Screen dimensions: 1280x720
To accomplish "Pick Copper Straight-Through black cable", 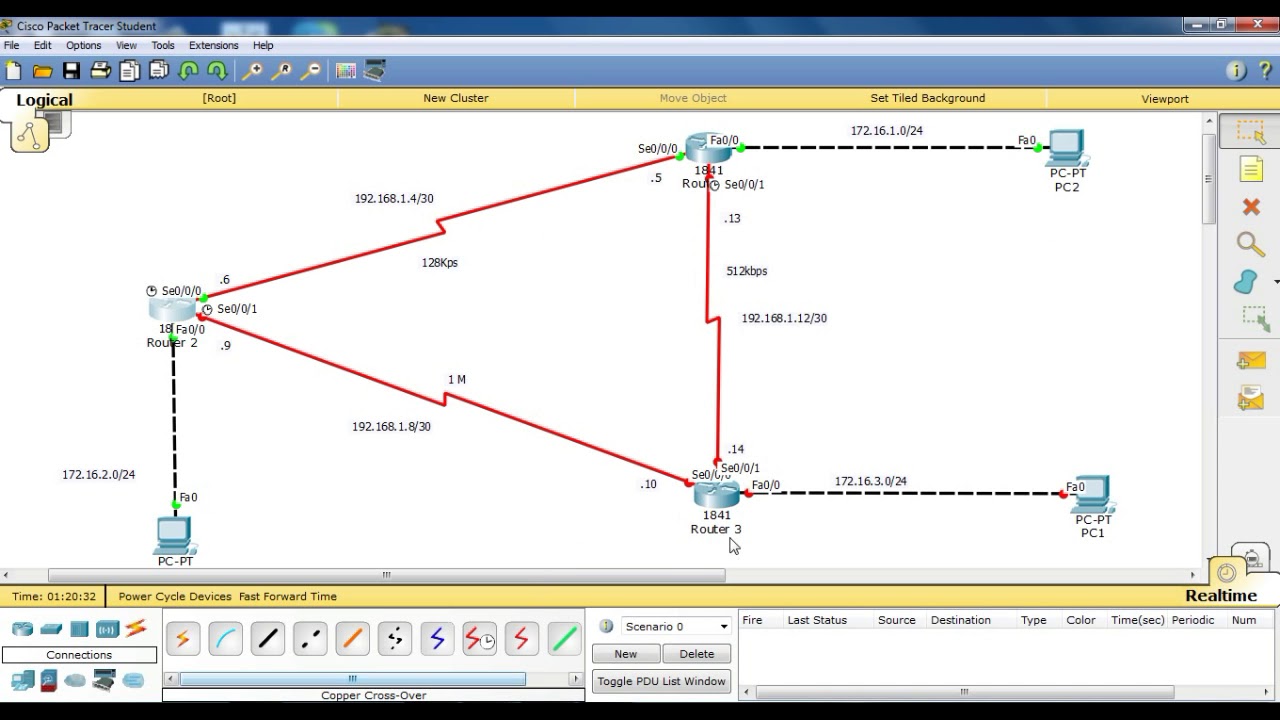I will [268, 638].
